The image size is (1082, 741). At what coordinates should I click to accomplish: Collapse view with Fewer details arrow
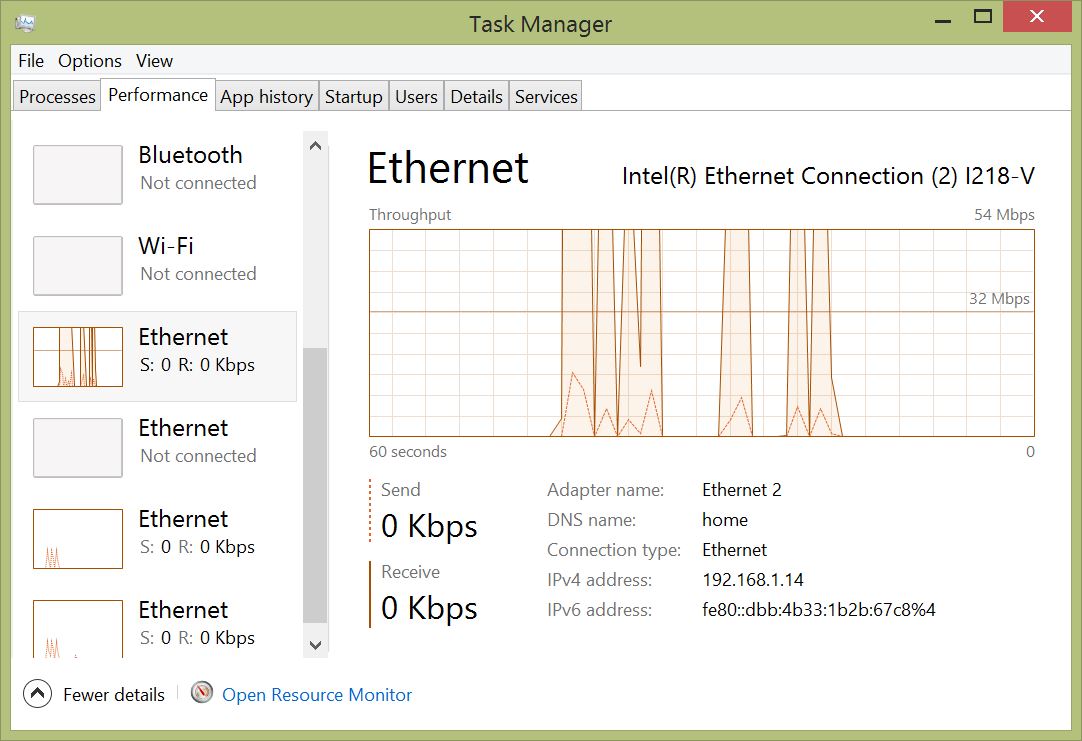pos(37,694)
